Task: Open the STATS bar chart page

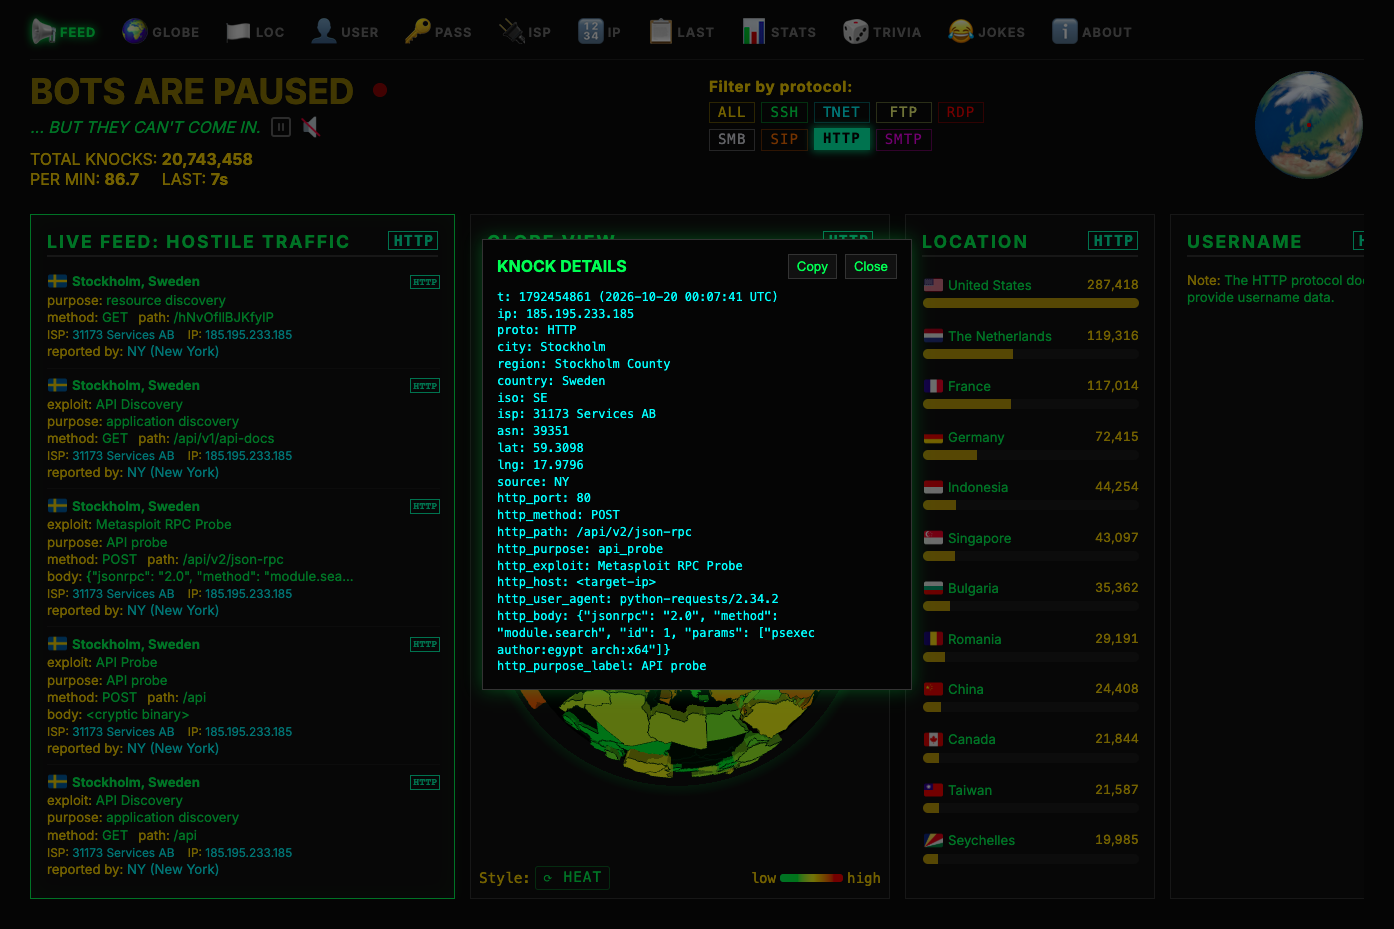Action: tap(754, 32)
